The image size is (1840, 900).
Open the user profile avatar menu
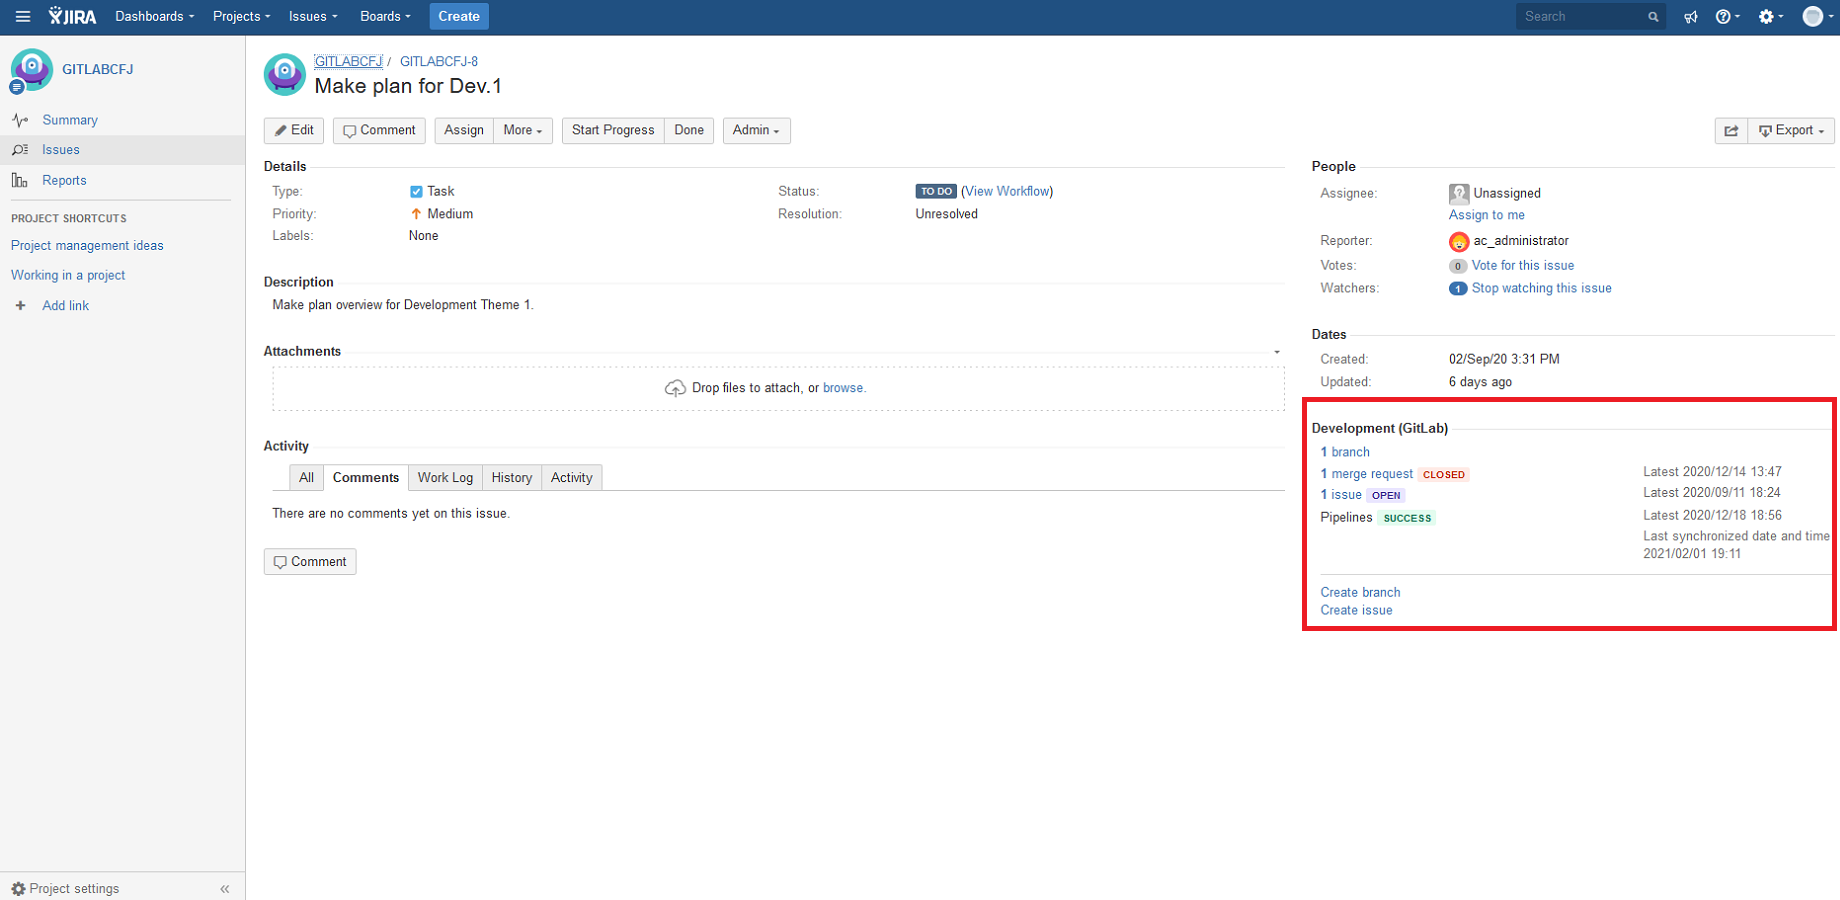pos(1817,16)
